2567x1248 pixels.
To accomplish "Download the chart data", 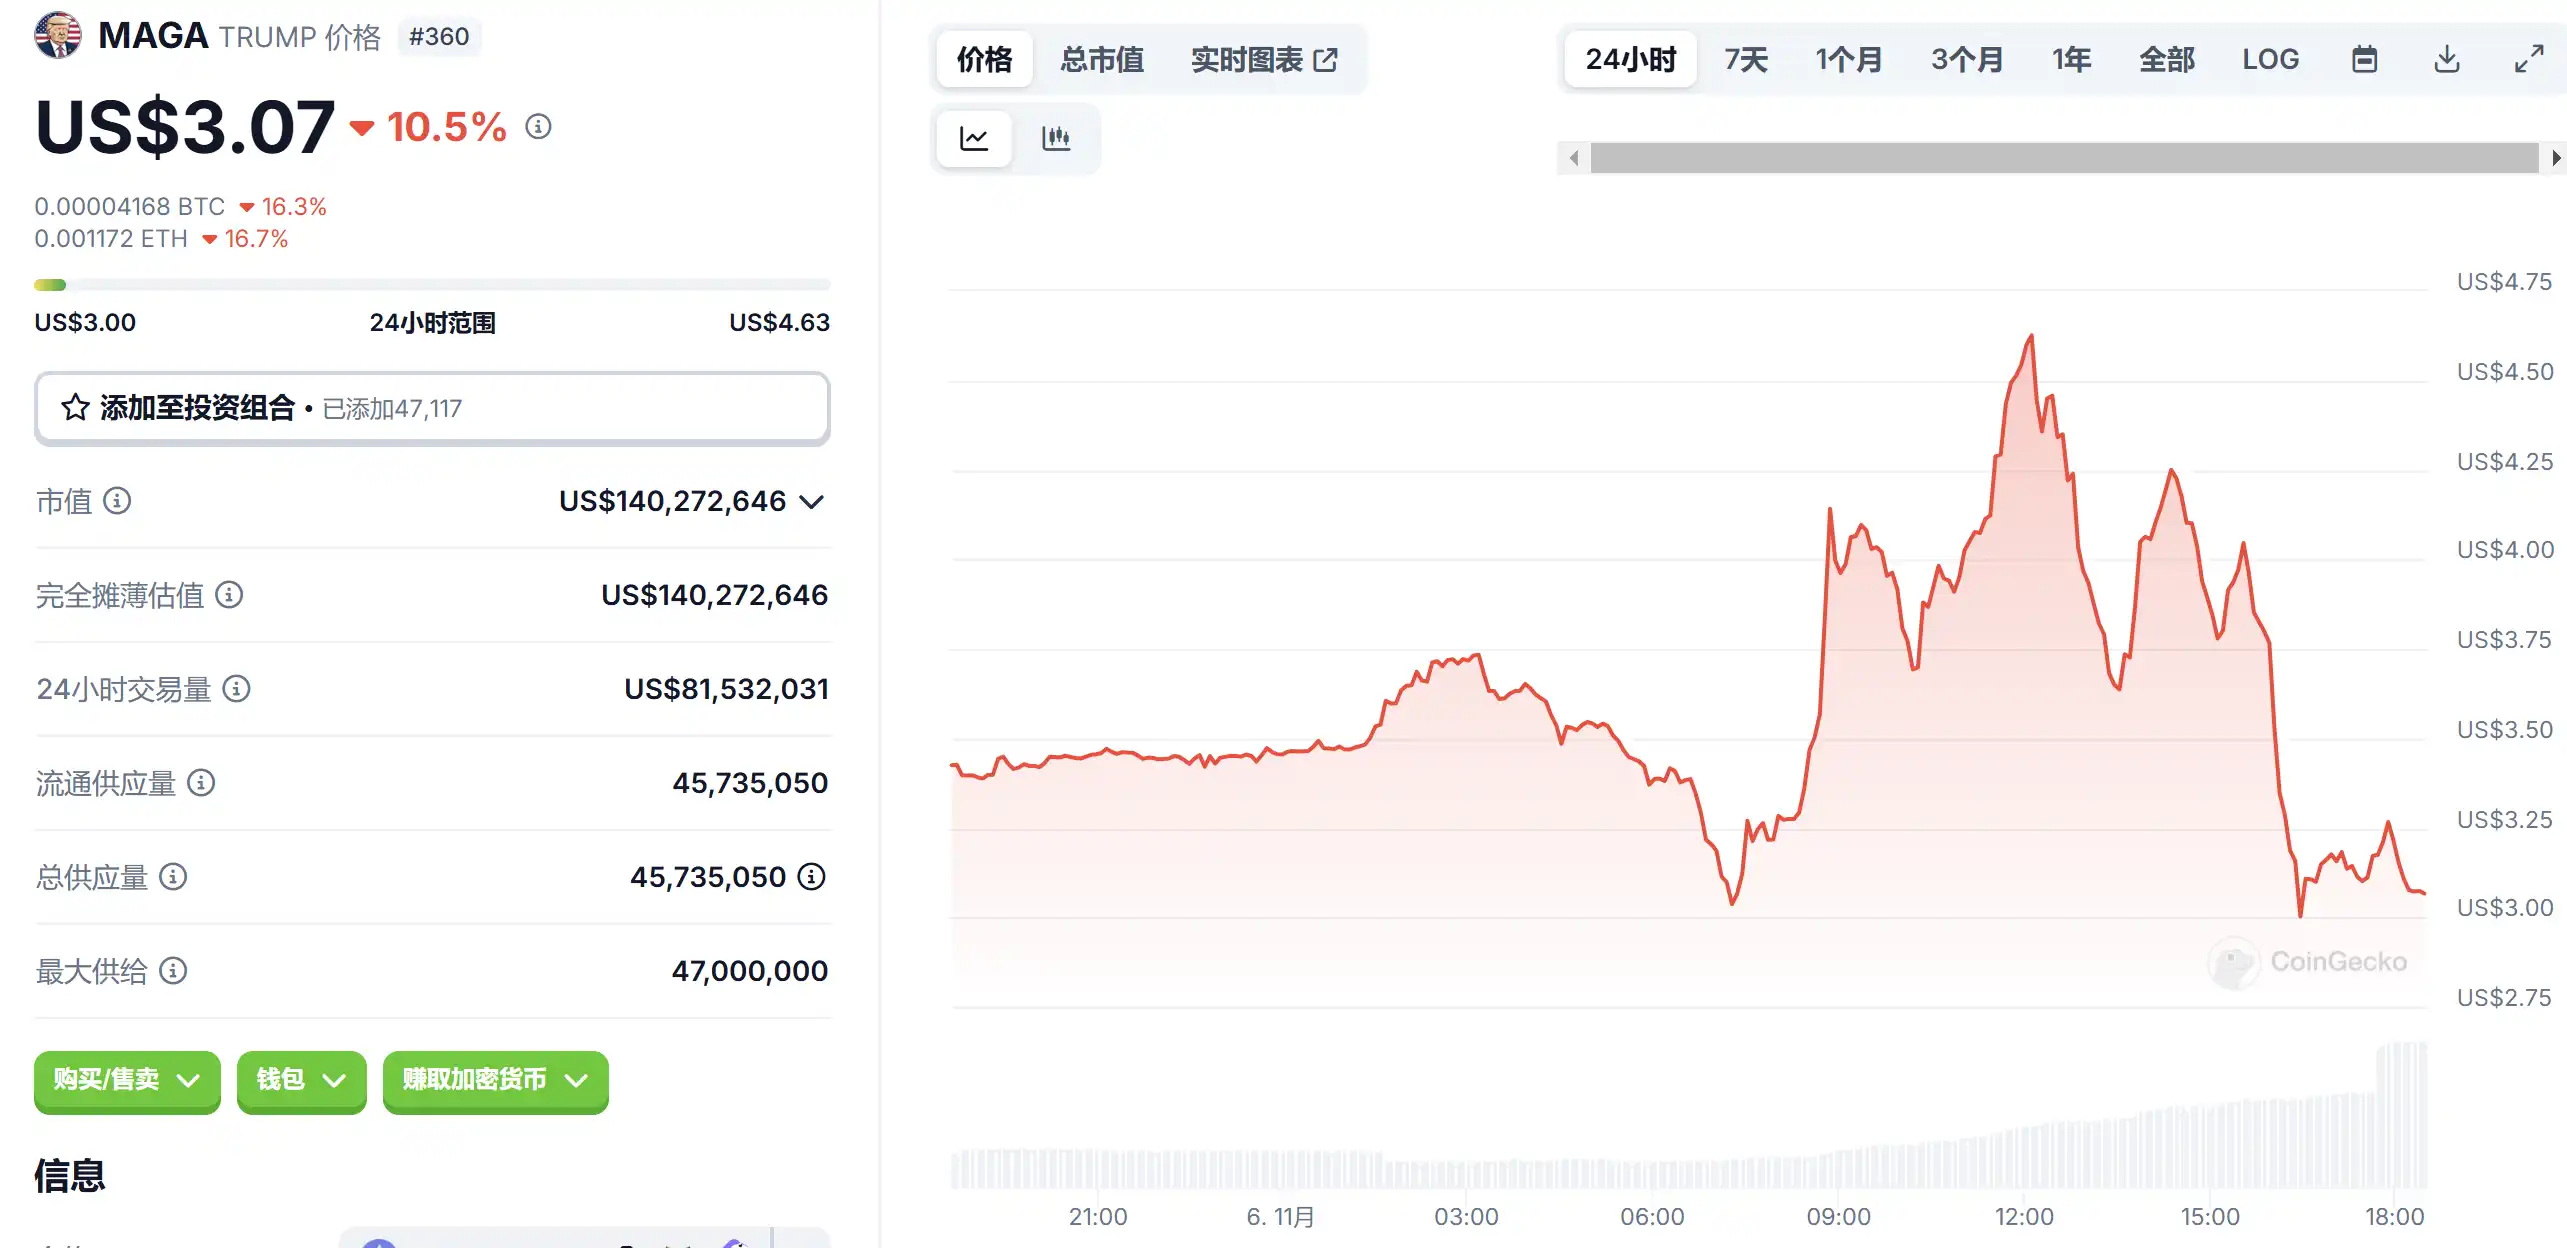I will 2447,60.
